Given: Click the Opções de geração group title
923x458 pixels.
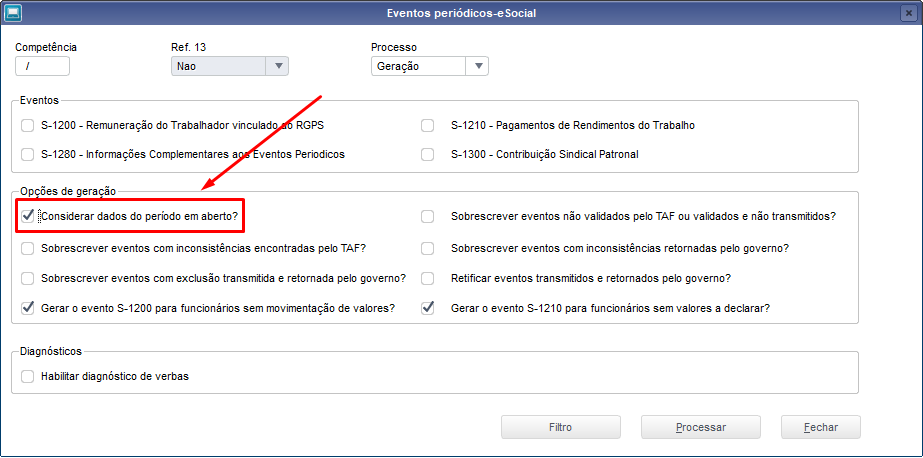Looking at the screenshot, I should pos(68,191).
